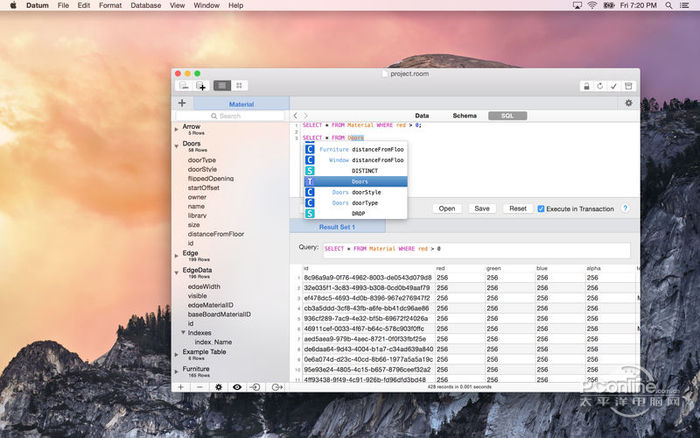This screenshot has width=700, height=438.
Task: Click the Reset button
Action: 517,209
